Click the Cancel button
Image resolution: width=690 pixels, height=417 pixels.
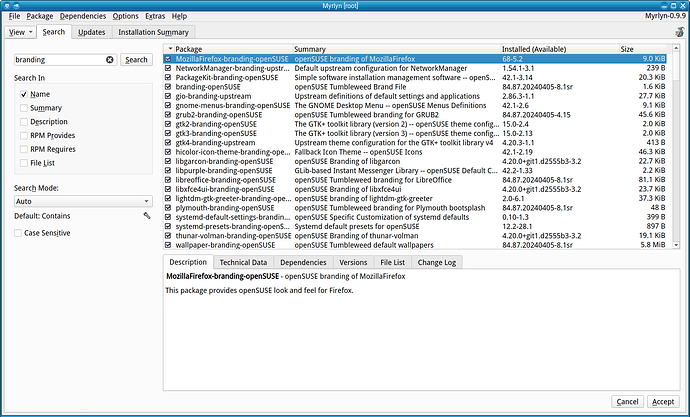tap(627, 401)
